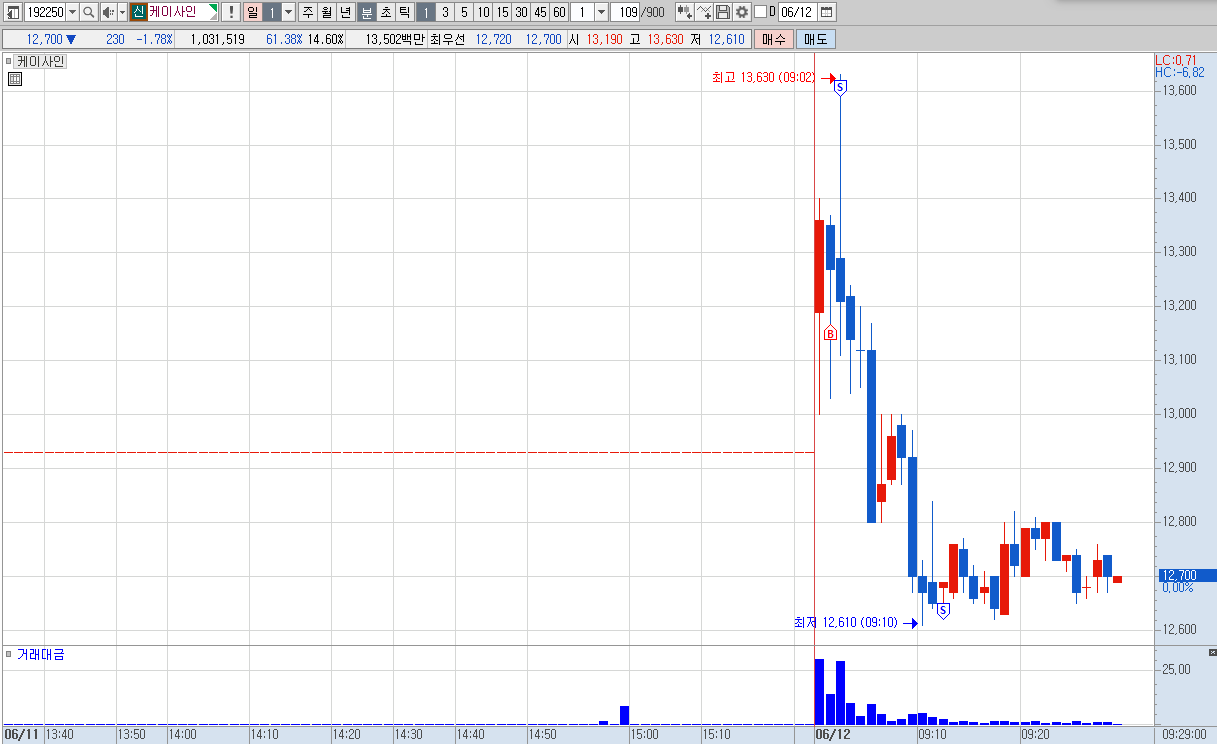1217x744 pixels.
Task: Click the HC:-6.82 indicator text
Action: coord(1180,73)
